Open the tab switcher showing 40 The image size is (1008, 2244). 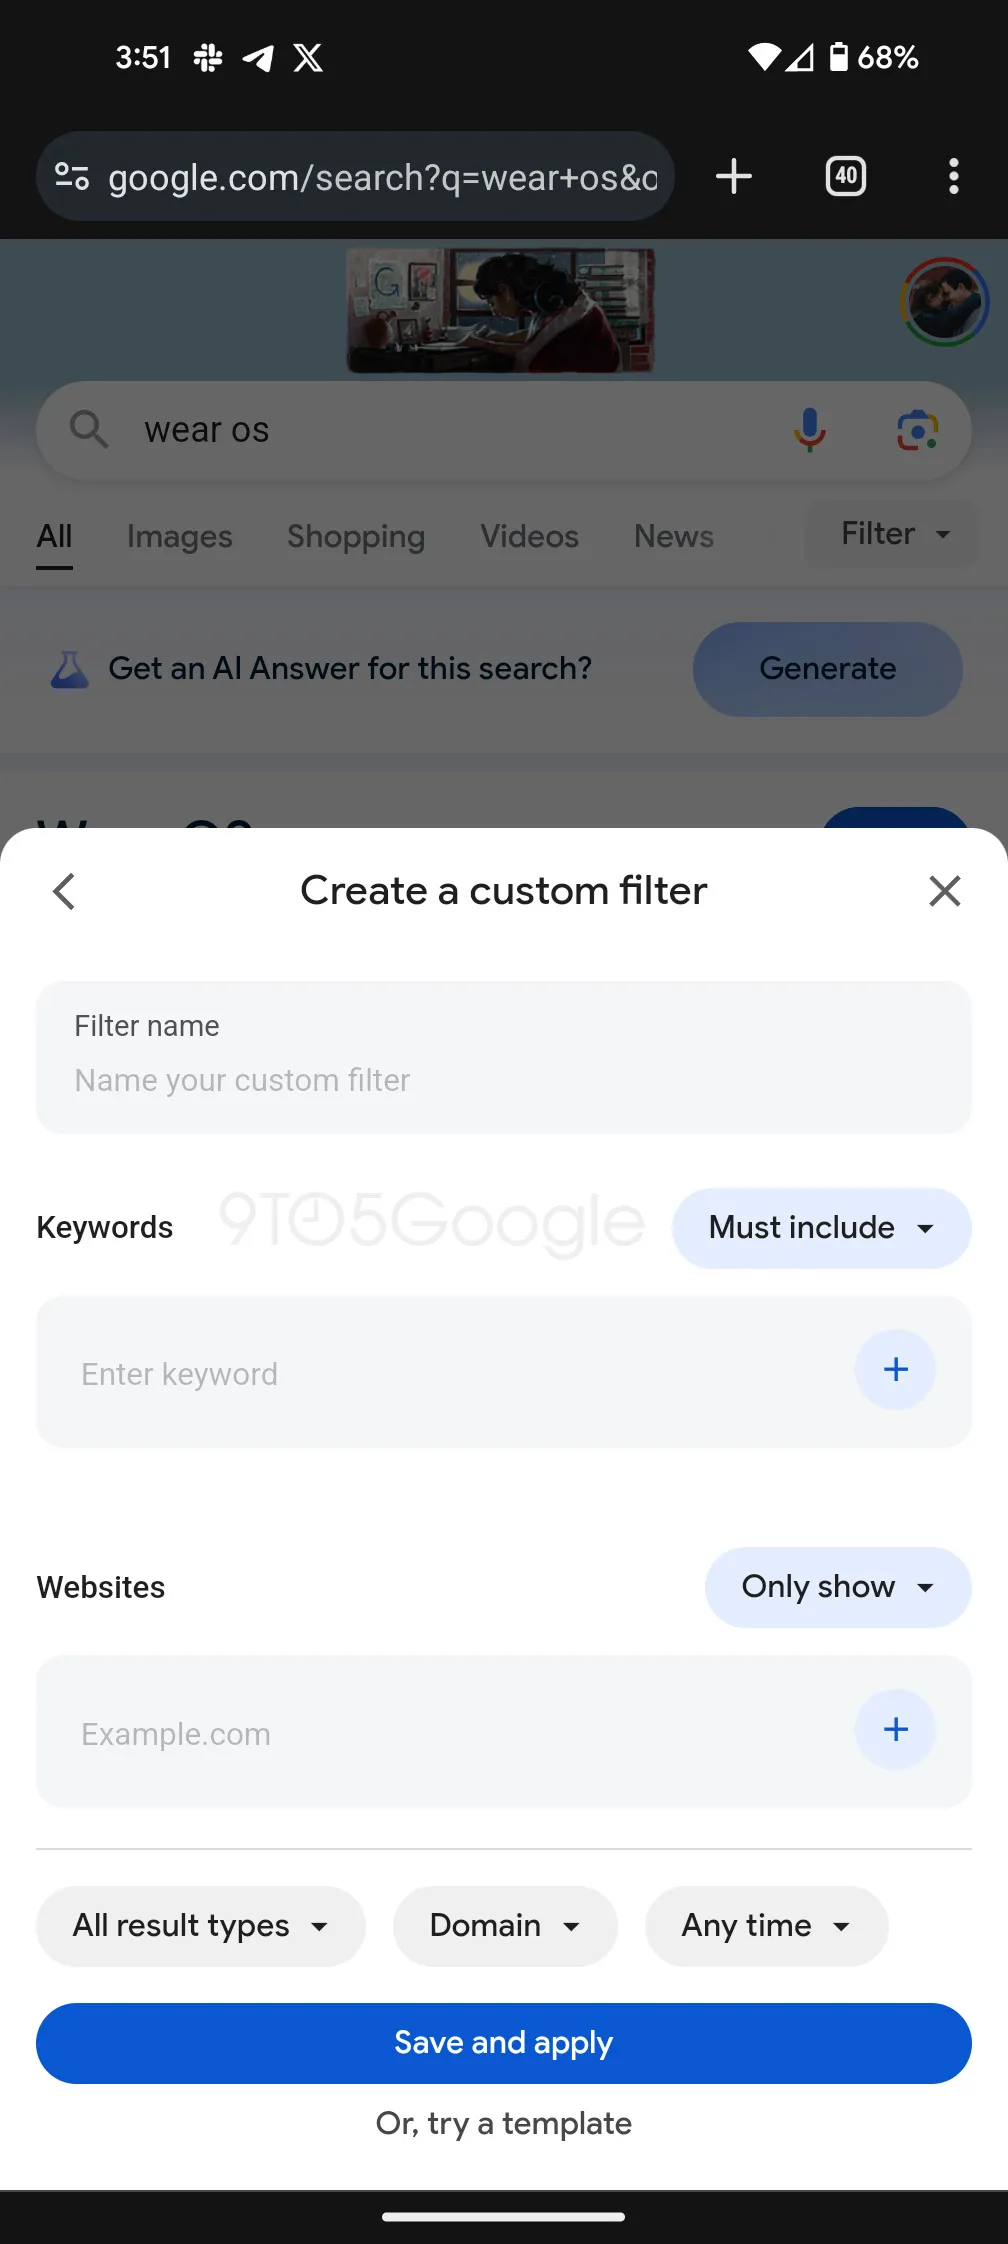tap(846, 177)
